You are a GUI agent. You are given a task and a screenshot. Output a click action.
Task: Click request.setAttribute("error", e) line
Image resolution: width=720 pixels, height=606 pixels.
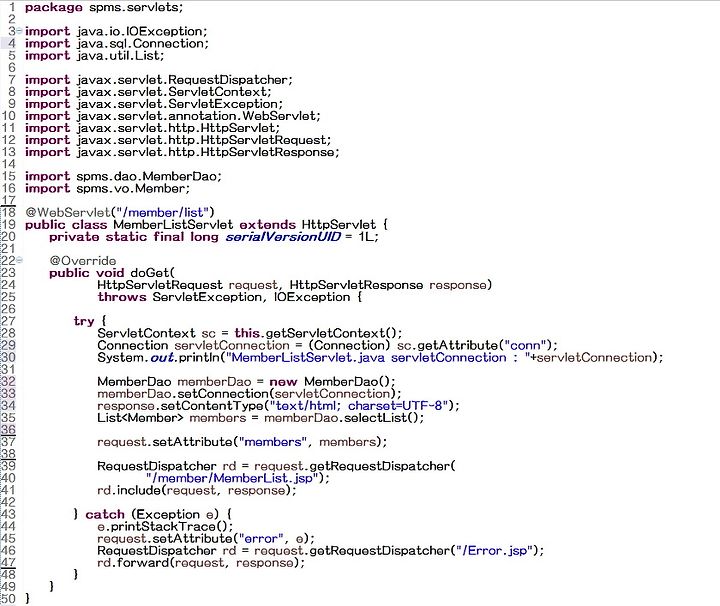point(206,539)
